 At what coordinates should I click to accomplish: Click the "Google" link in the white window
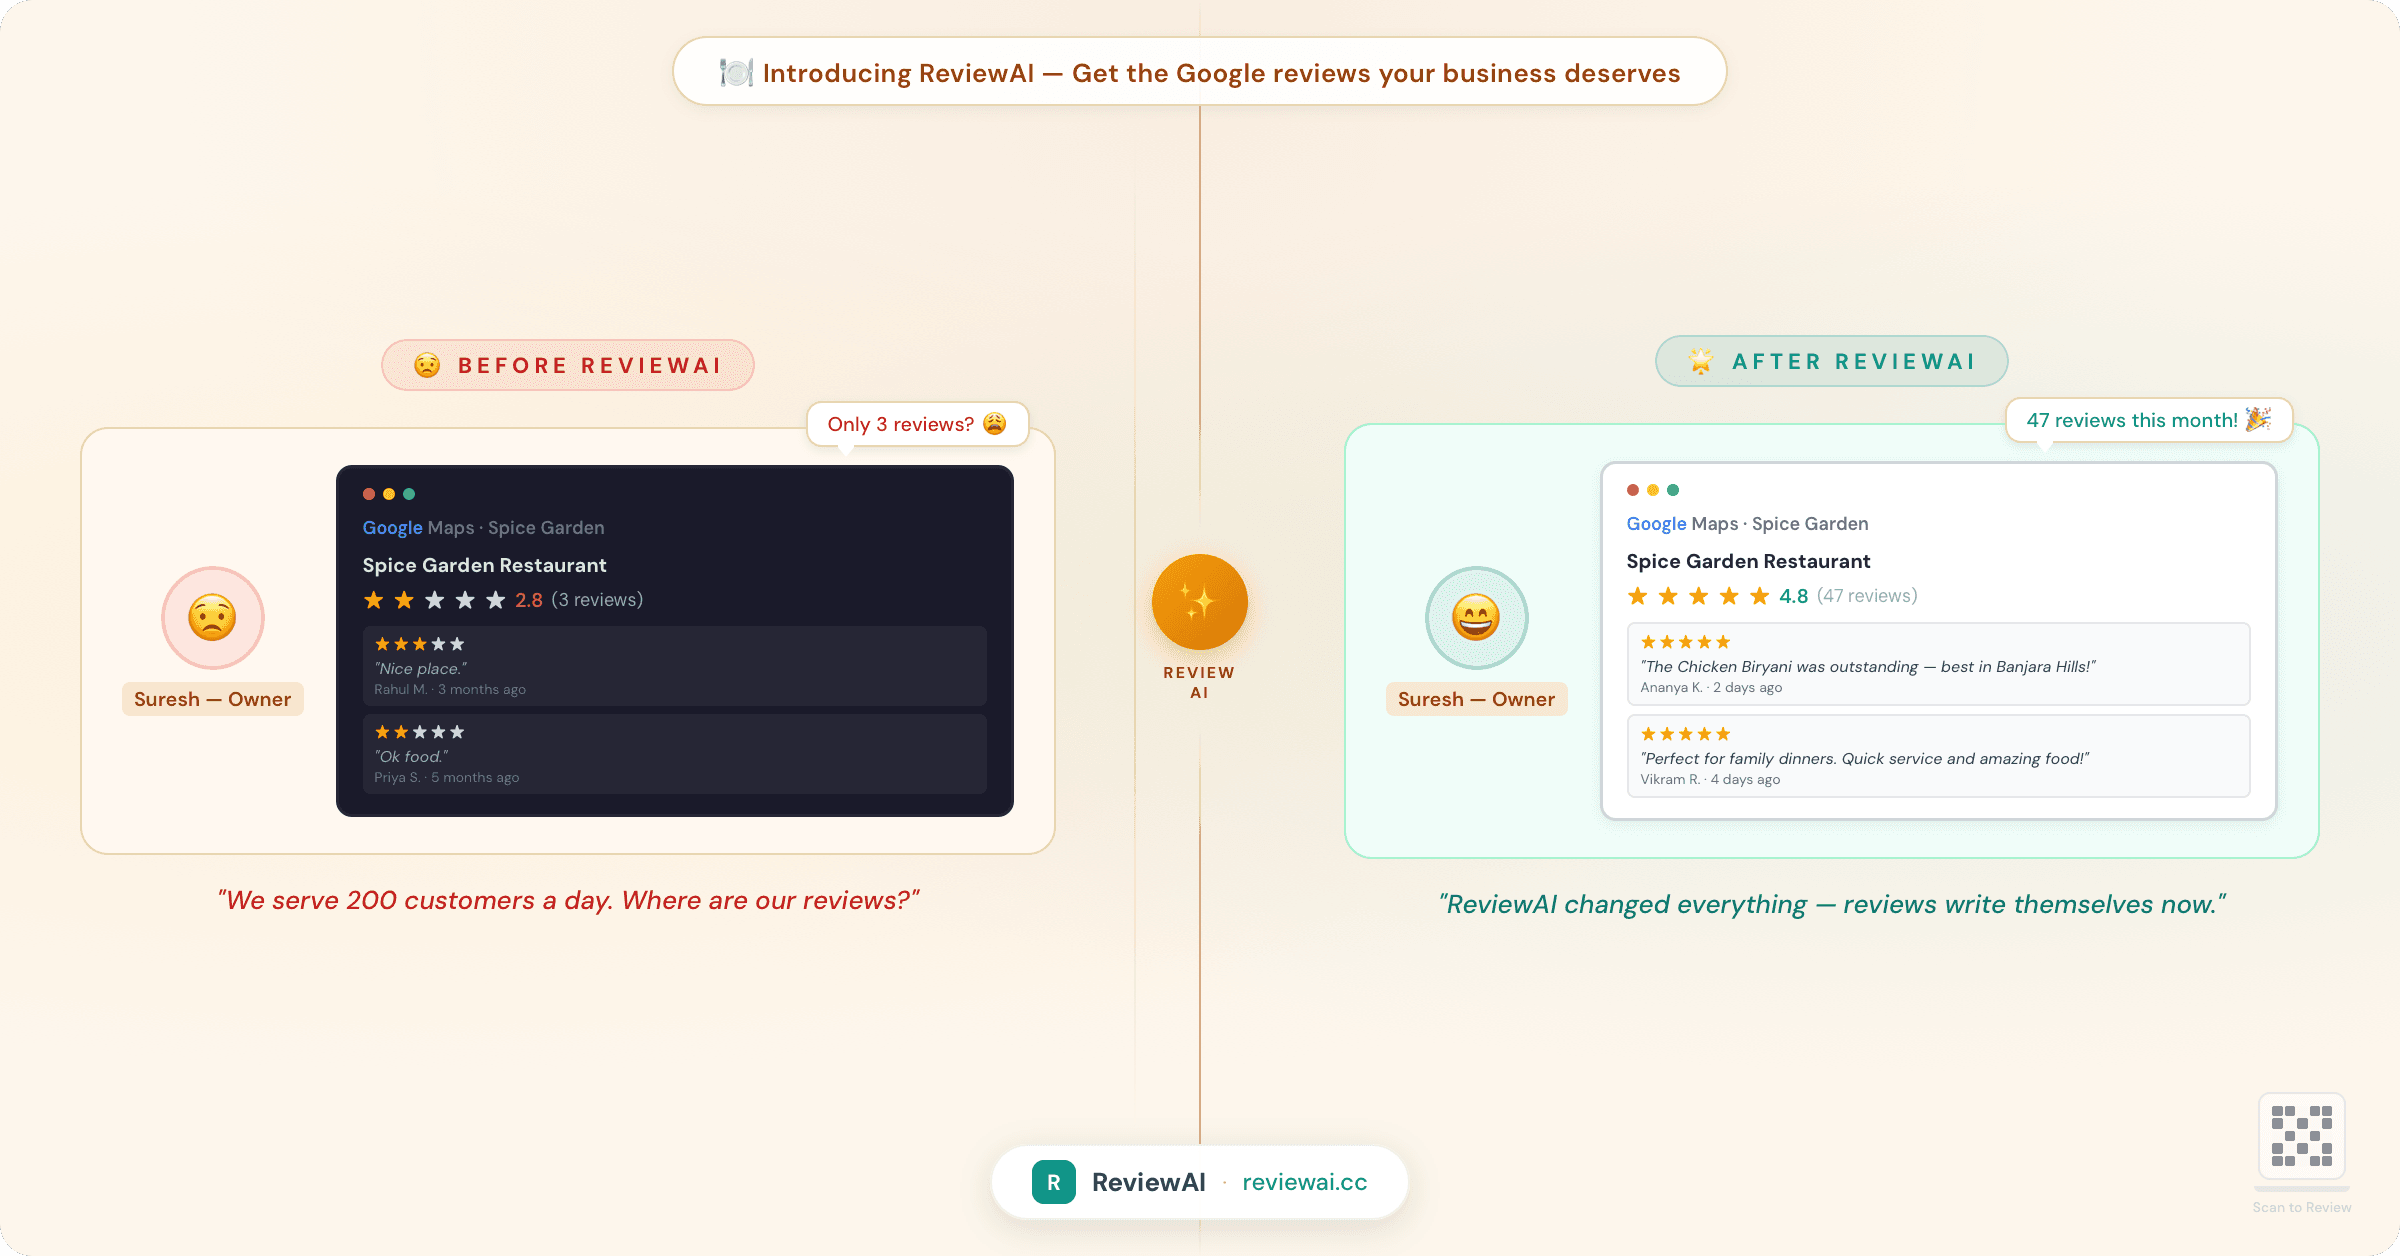pyautogui.click(x=1657, y=524)
